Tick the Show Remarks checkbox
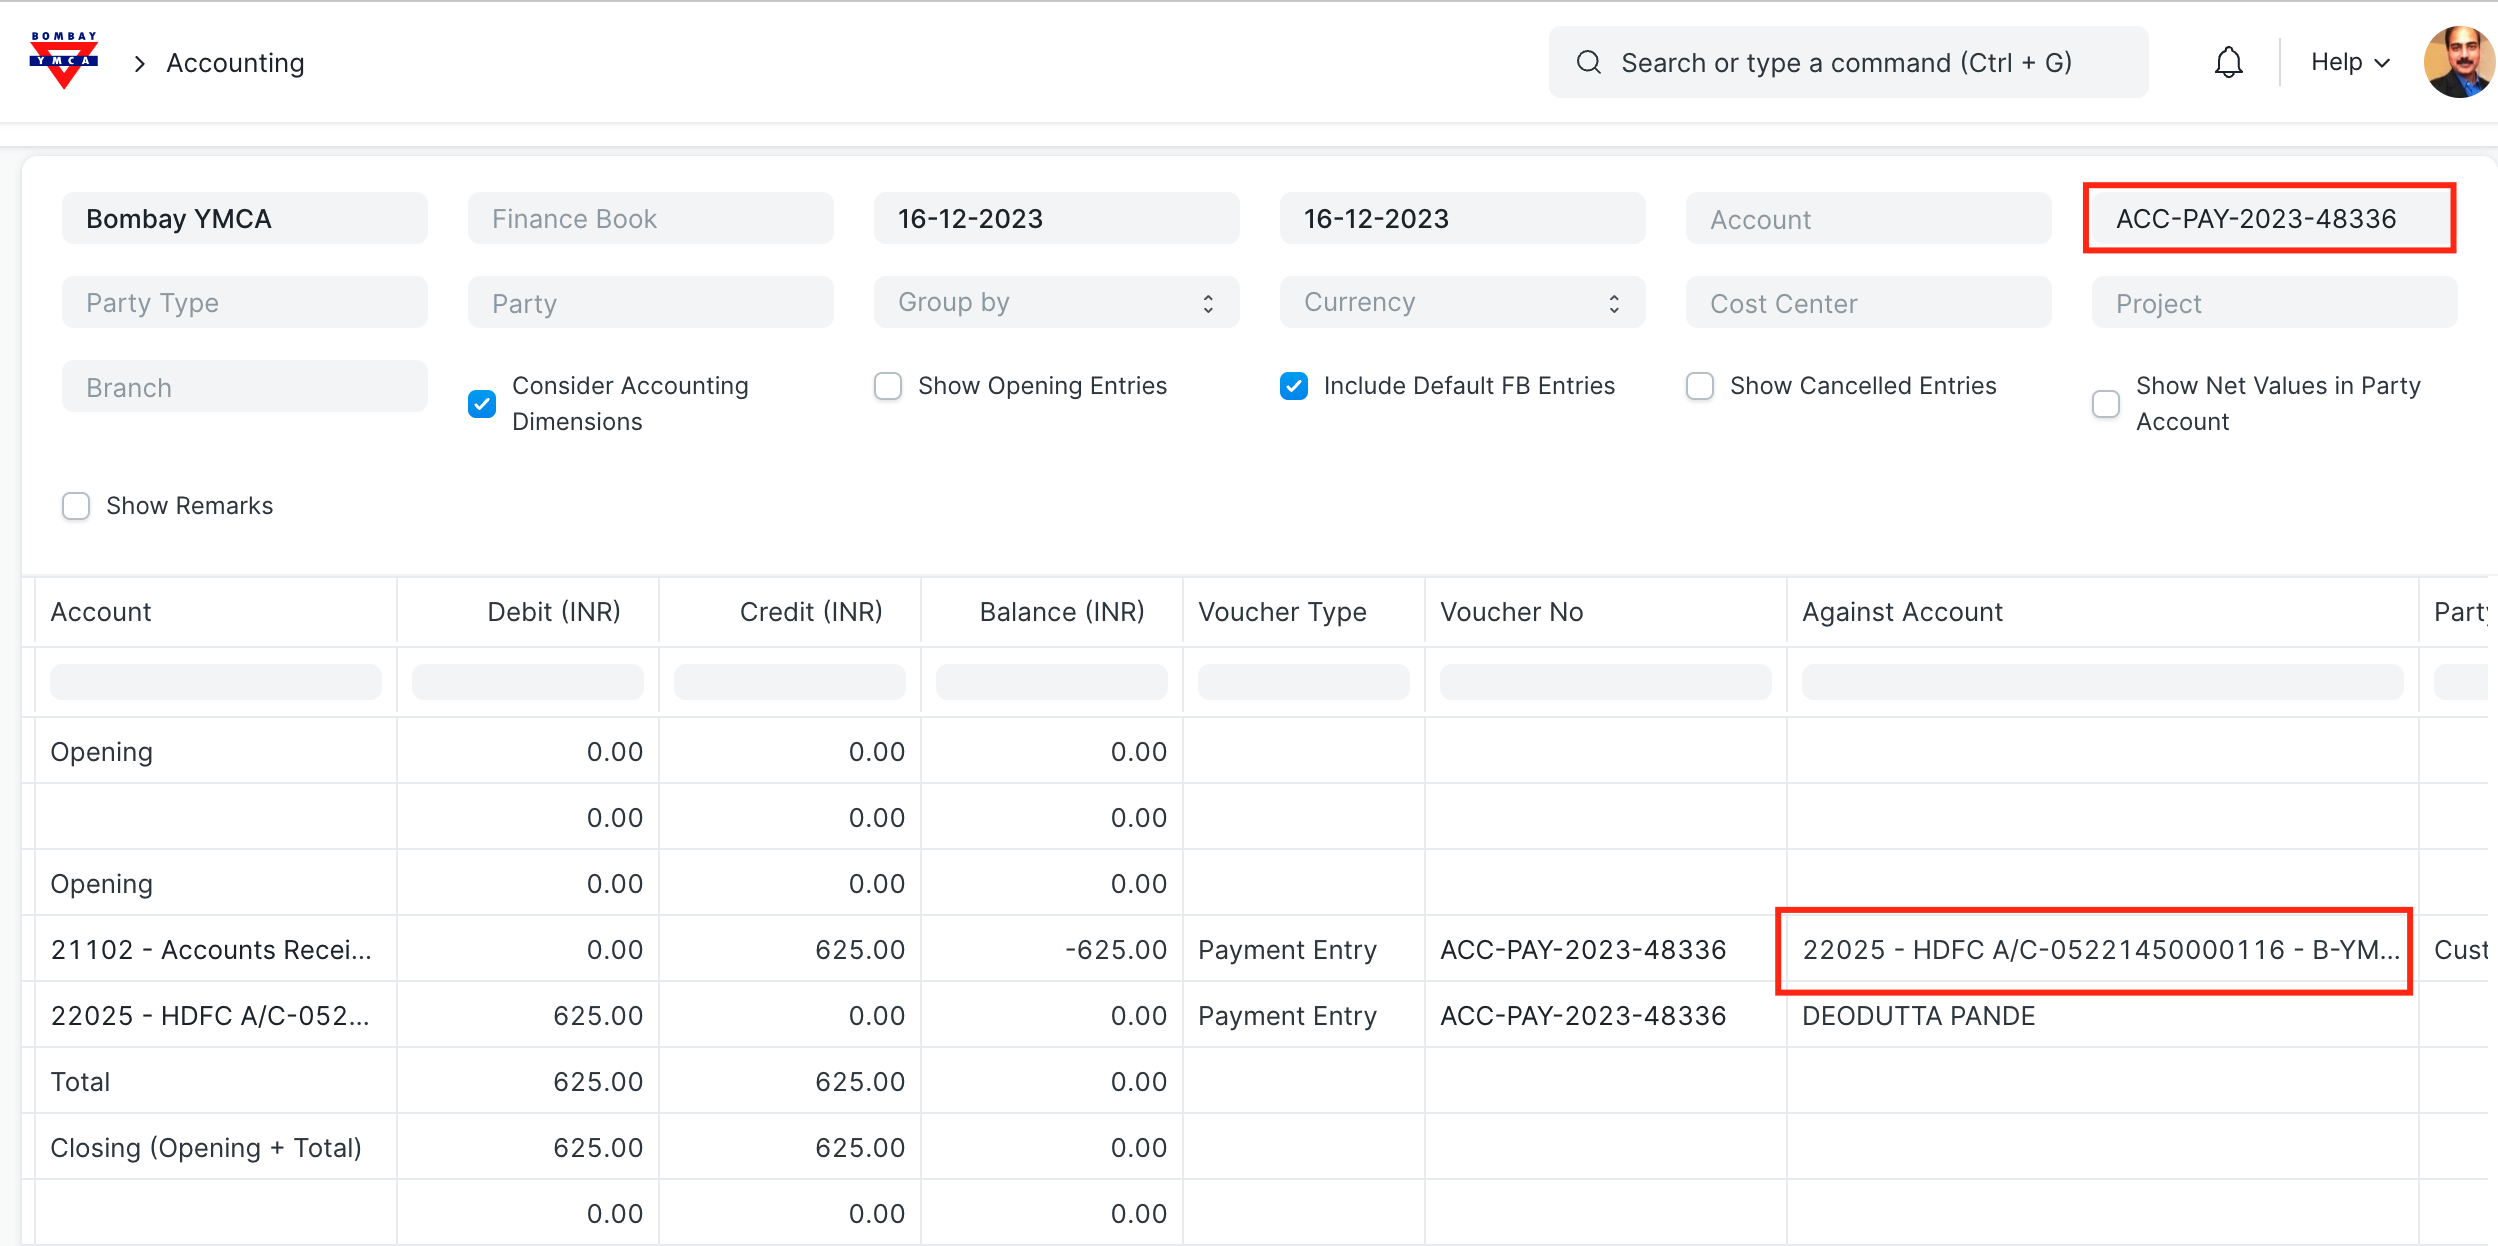 tap(76, 506)
